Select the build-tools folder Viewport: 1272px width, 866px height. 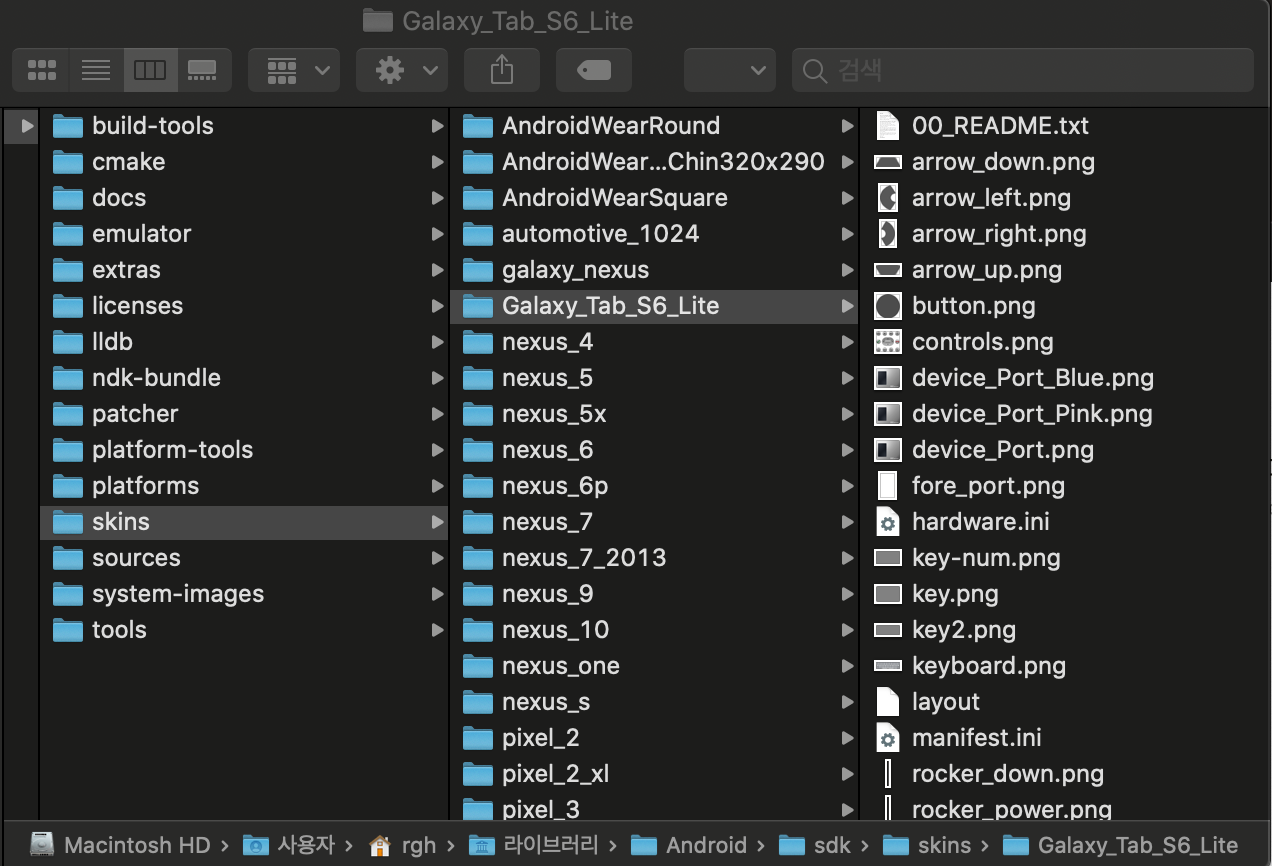coord(244,126)
